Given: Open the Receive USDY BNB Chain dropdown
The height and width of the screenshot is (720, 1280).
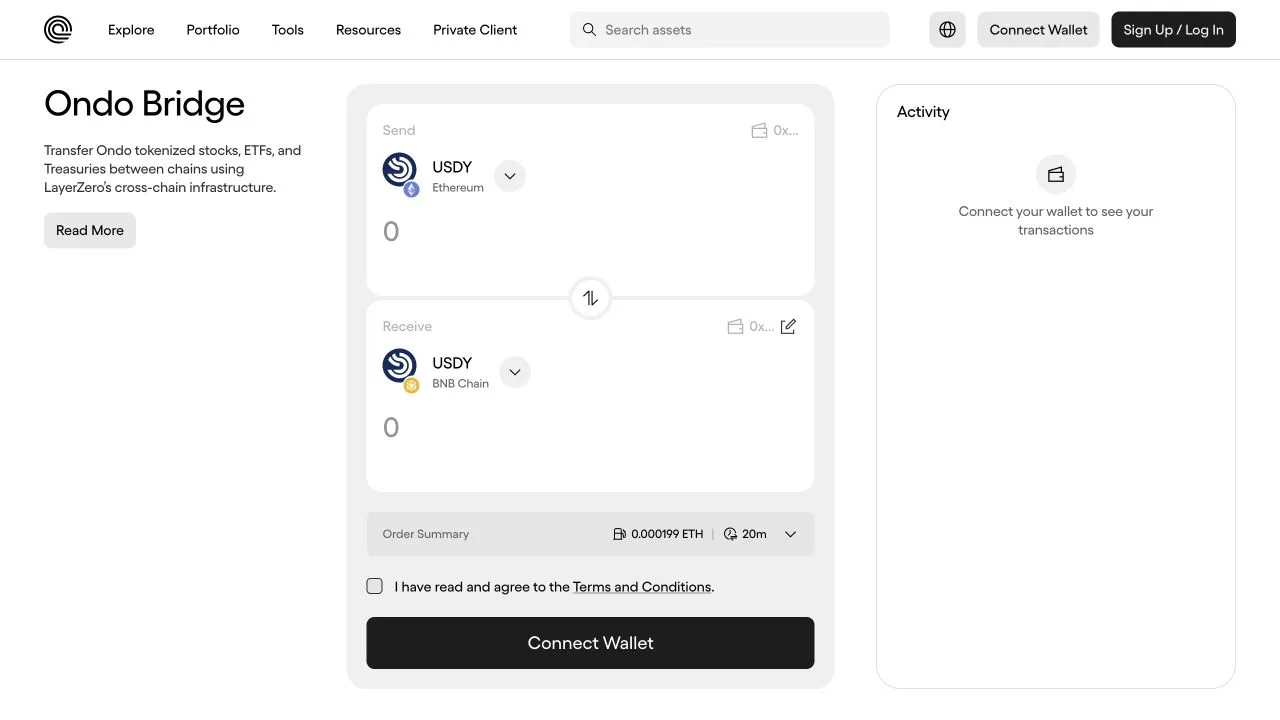Looking at the screenshot, I should click(x=515, y=372).
